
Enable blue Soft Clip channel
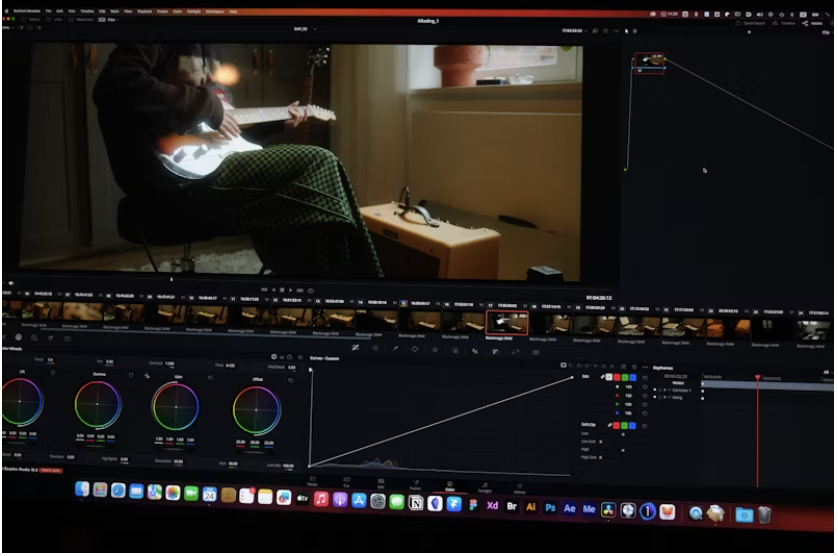(x=633, y=426)
